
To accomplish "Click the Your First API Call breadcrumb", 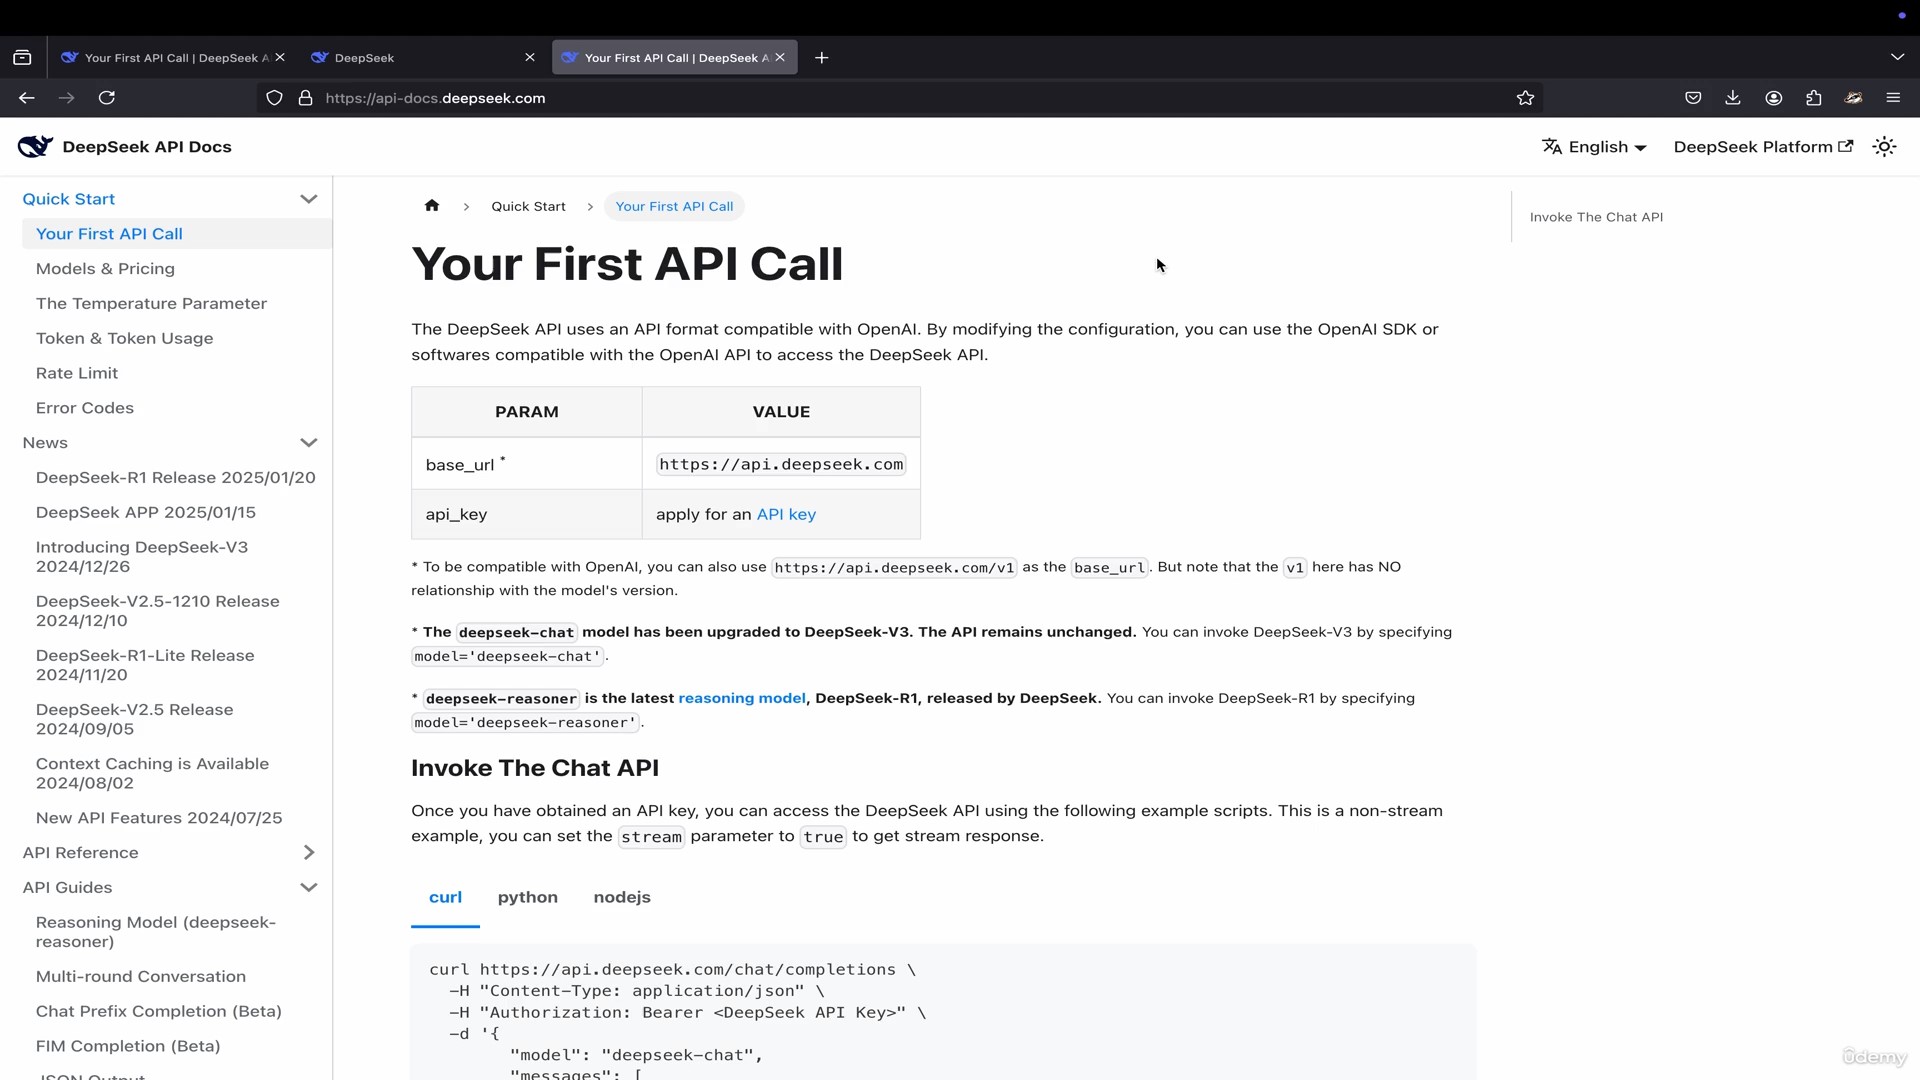I will click(674, 206).
